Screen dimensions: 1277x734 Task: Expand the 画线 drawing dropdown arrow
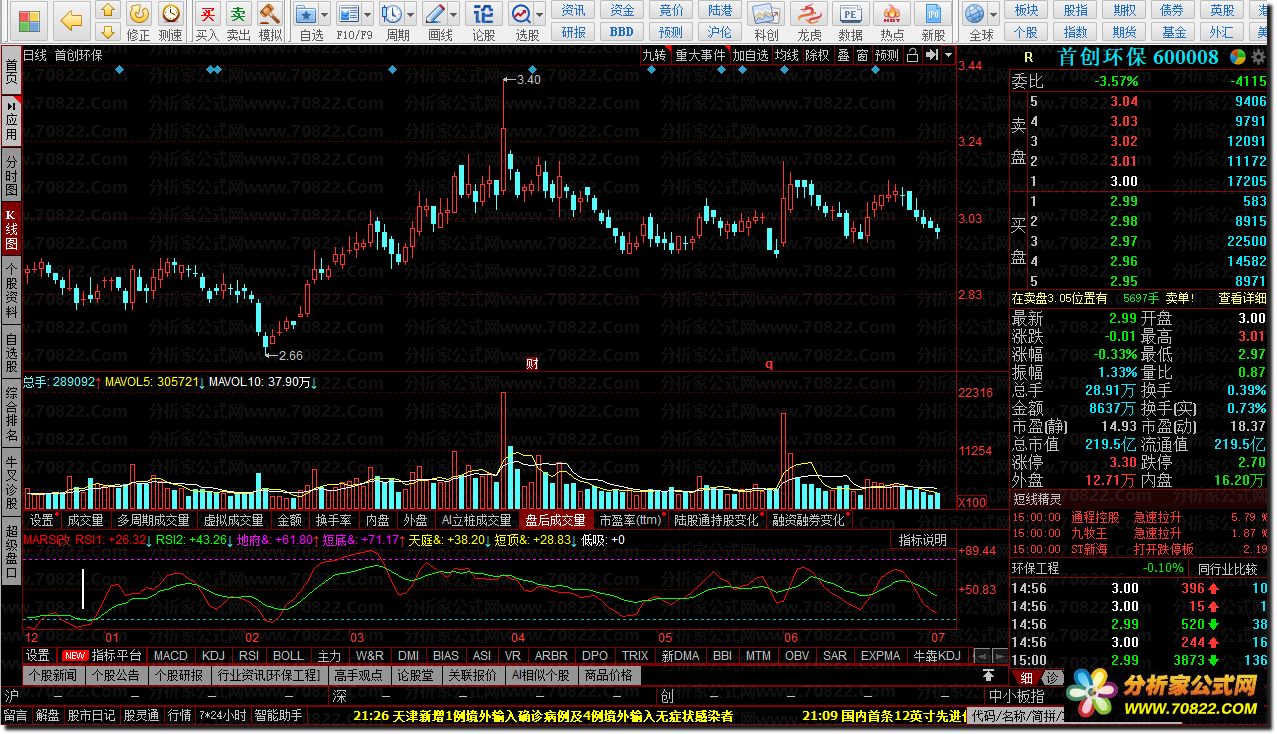click(453, 15)
